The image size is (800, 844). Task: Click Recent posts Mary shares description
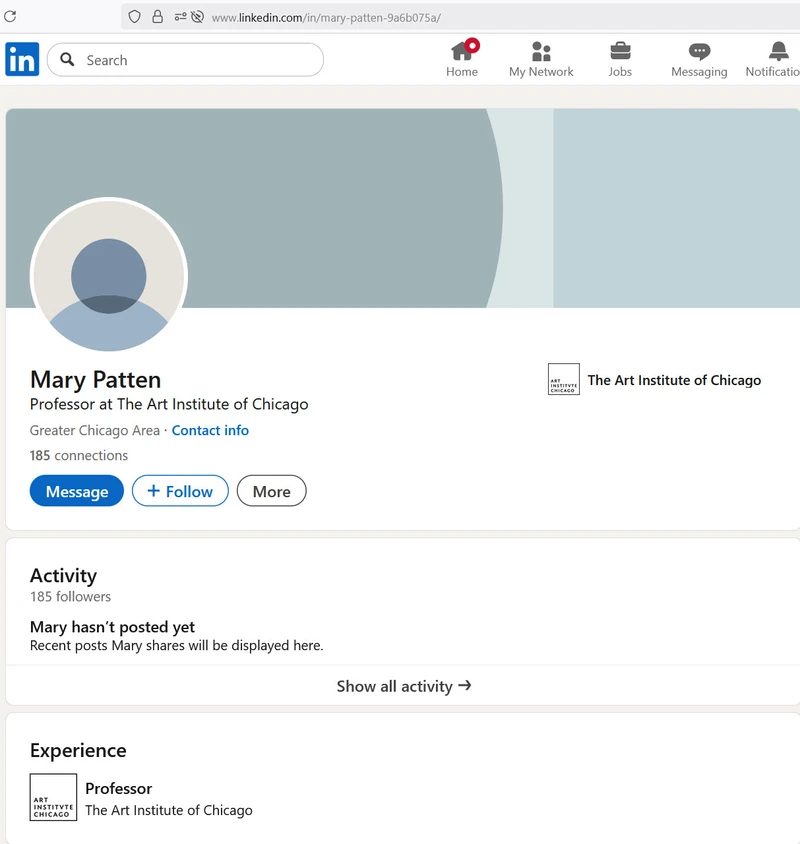point(177,645)
